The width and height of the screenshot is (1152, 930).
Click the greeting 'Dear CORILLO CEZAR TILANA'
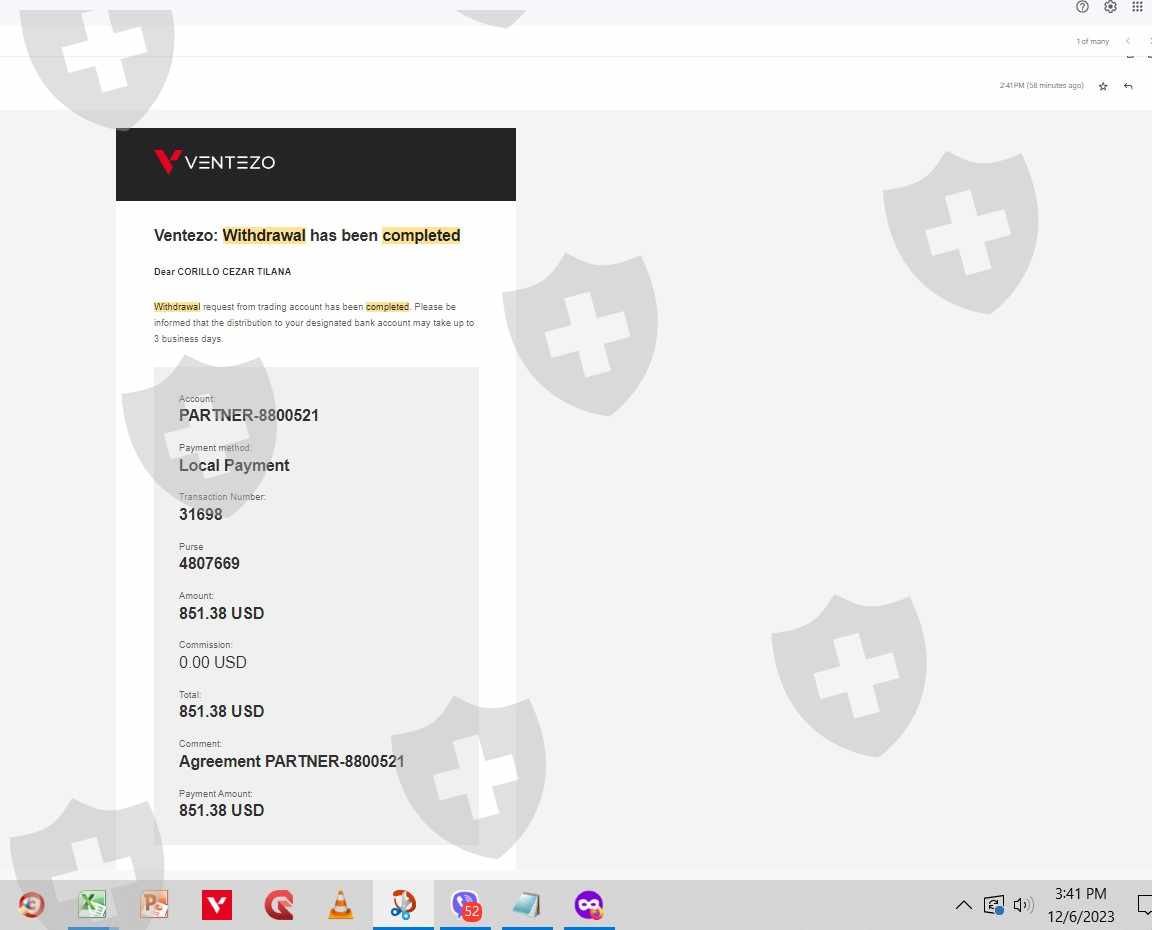coord(222,271)
